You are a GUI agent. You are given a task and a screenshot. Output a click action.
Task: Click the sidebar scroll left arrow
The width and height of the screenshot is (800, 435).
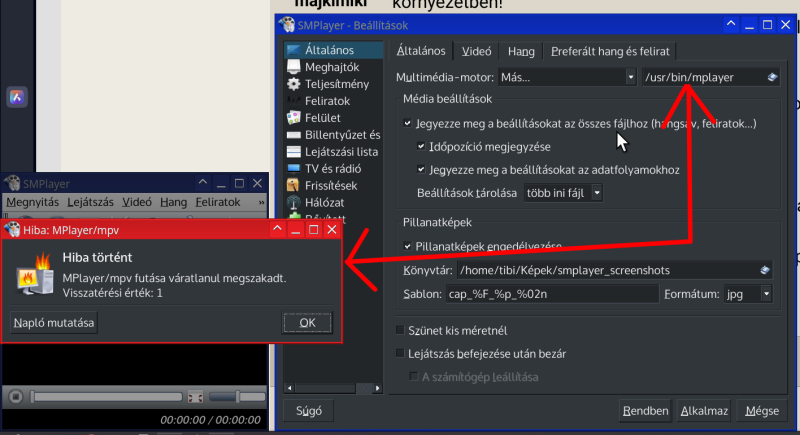pyautogui.click(x=289, y=389)
